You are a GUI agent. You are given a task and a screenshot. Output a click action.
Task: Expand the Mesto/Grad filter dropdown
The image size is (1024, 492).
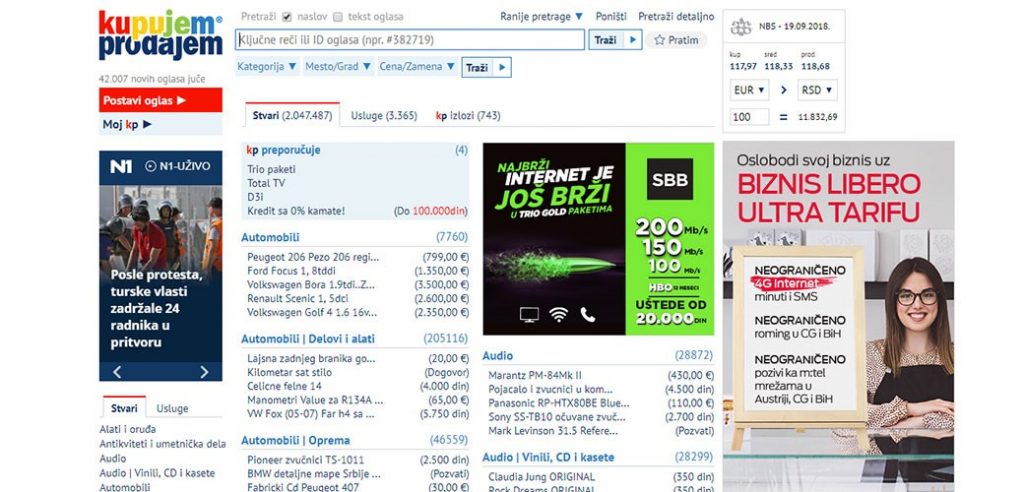[338, 67]
